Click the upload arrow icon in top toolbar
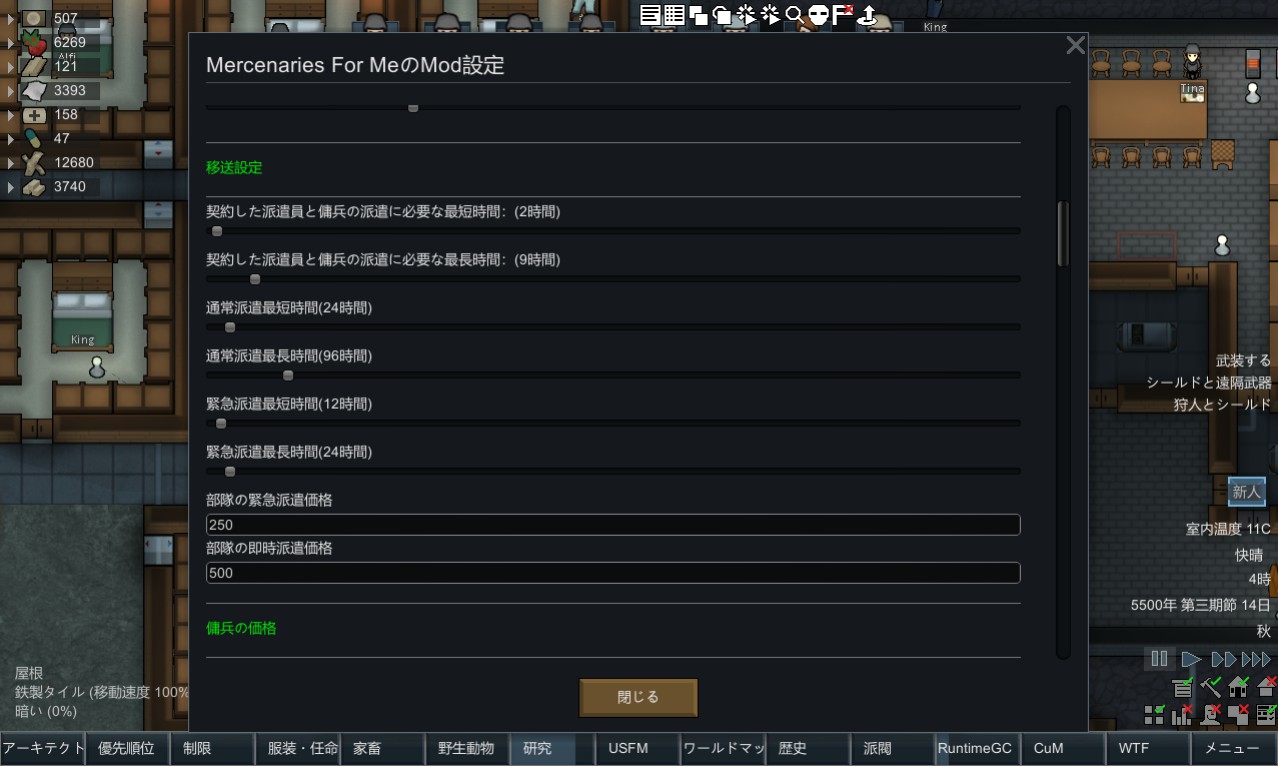 click(867, 14)
